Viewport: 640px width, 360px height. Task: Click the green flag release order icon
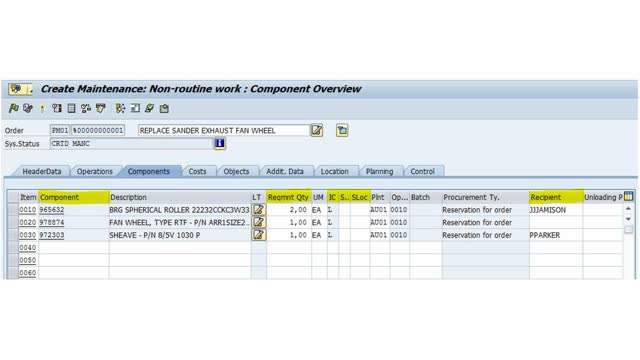pyautogui.click(x=13, y=108)
